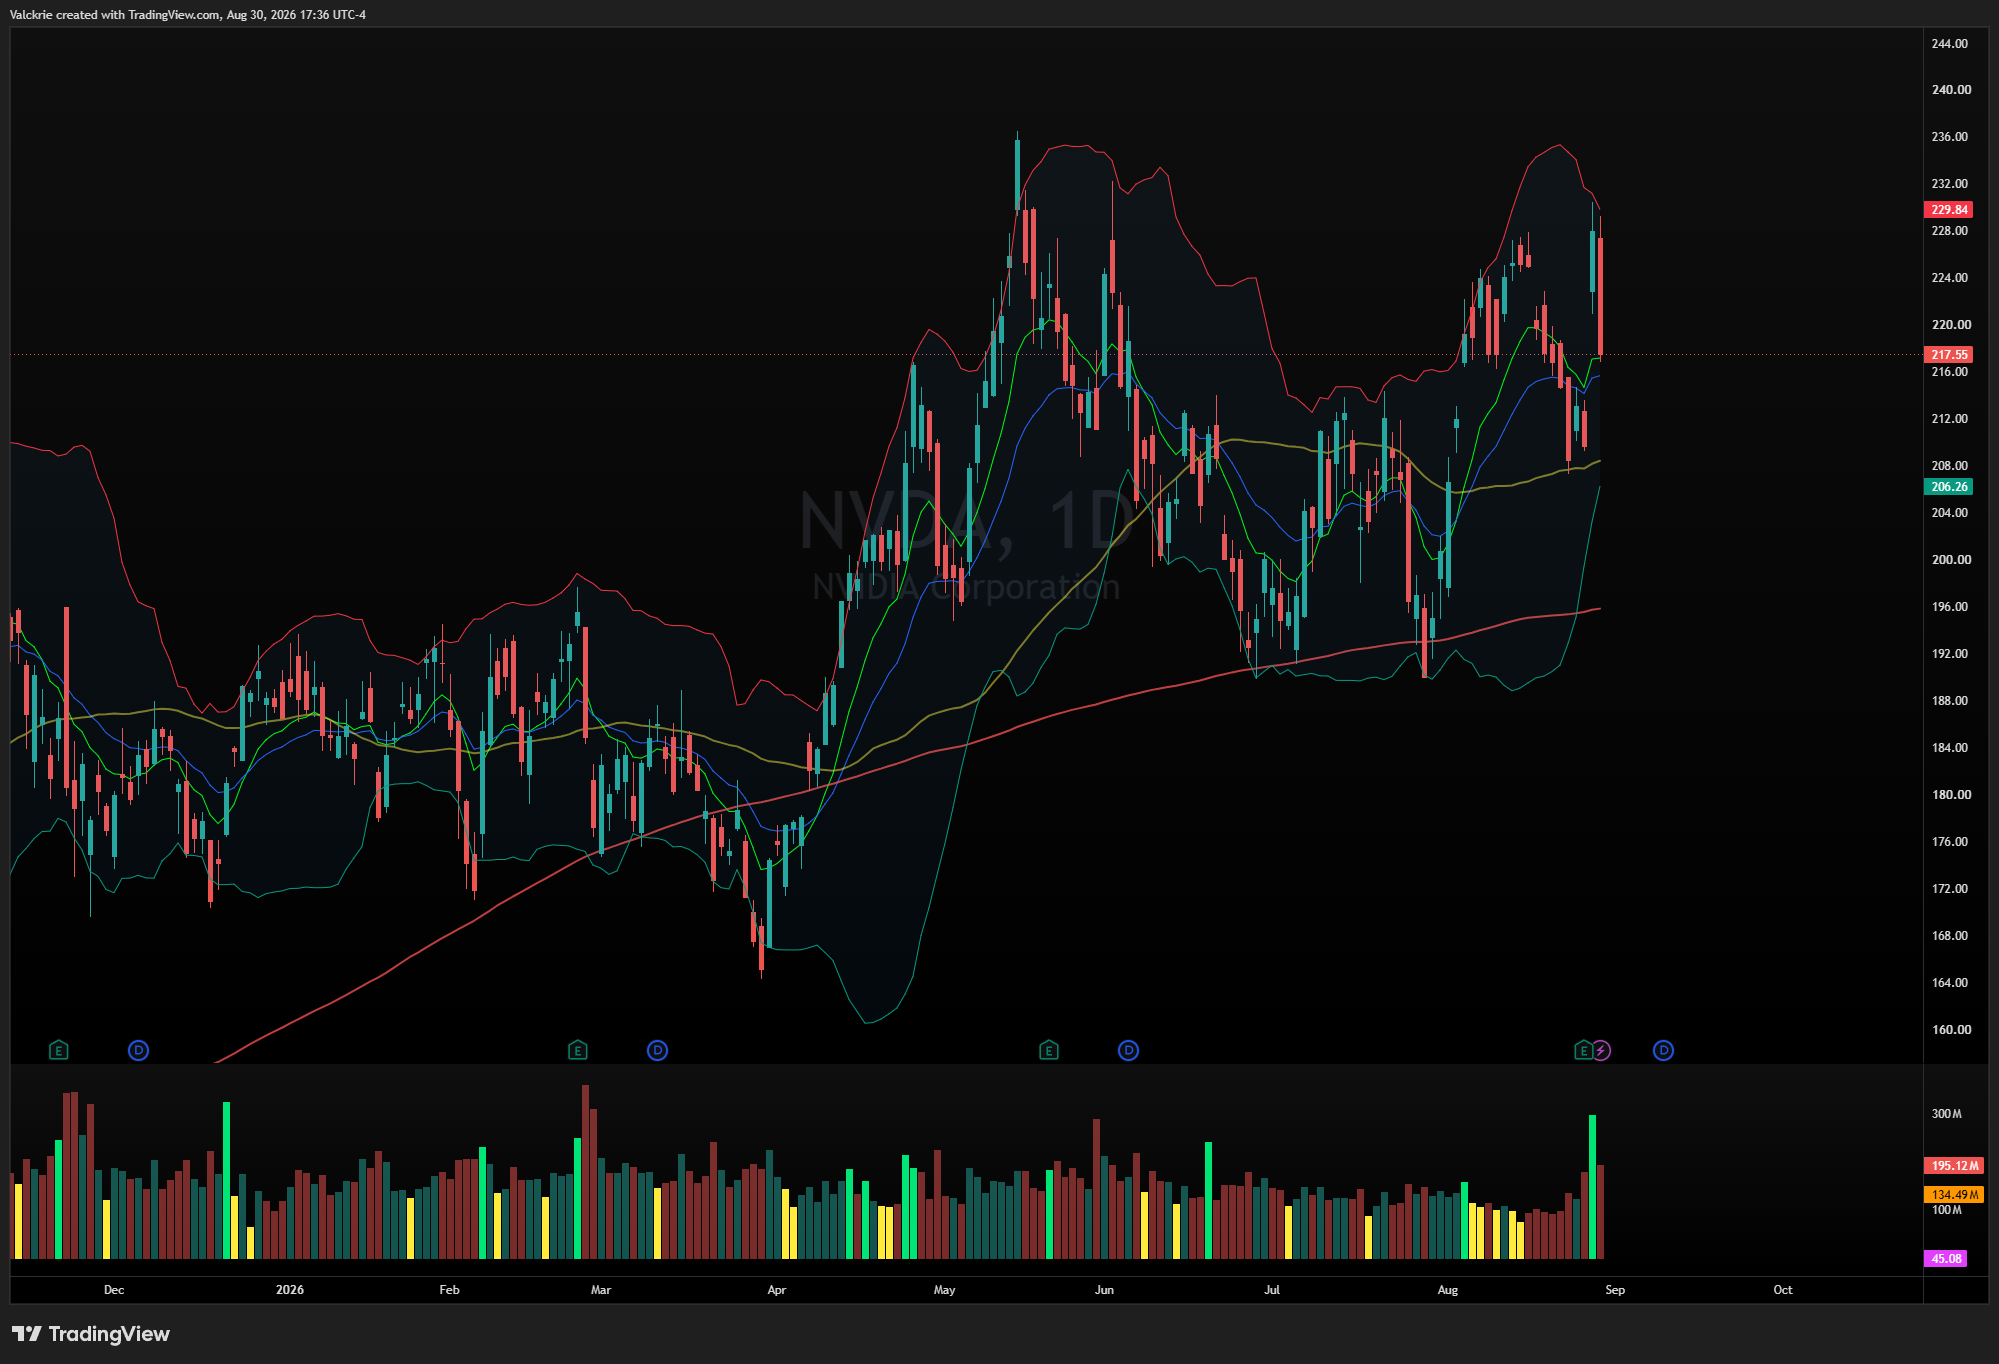Click the earnings marker in late August
Screen dimensions: 1999x1364
[1583, 1050]
